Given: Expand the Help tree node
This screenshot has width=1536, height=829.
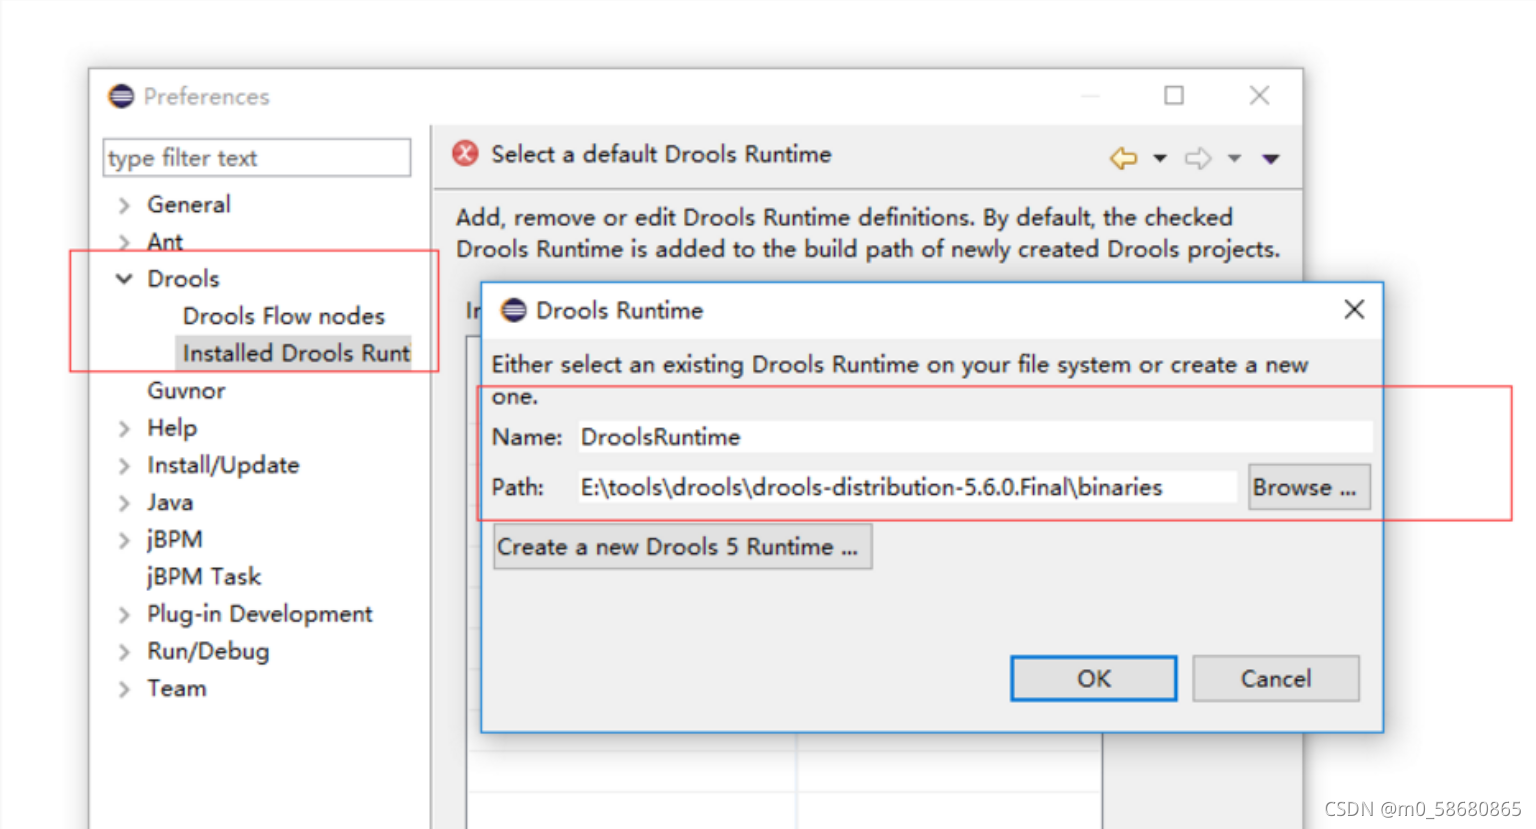Looking at the screenshot, I should pos(124,428).
